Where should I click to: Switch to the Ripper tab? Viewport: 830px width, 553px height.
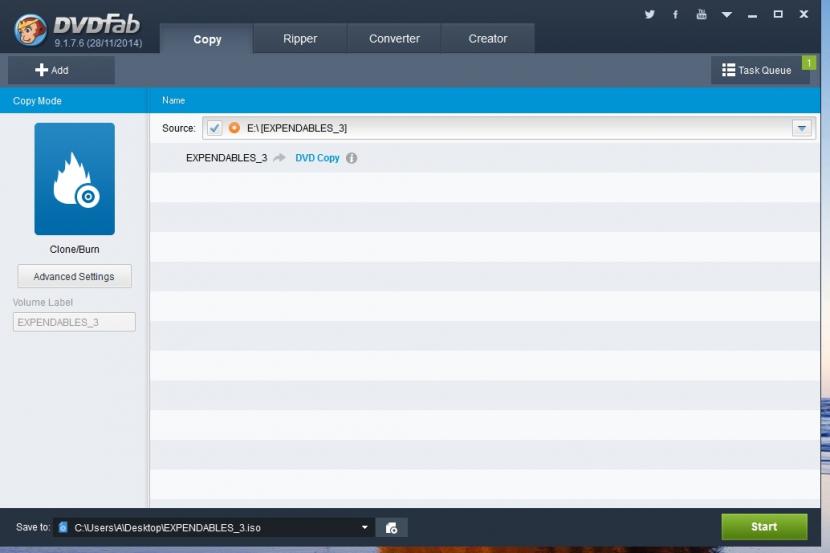tap(300, 39)
